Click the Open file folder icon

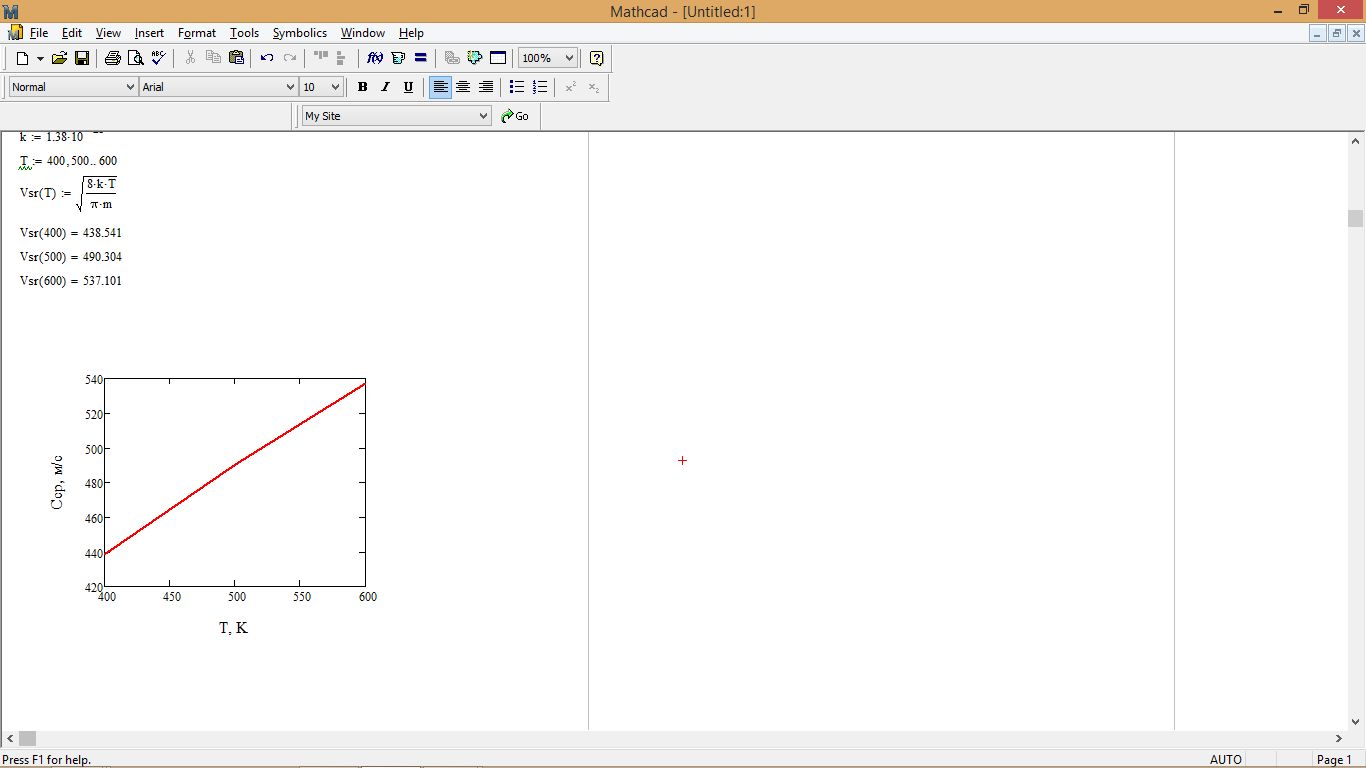pos(59,58)
